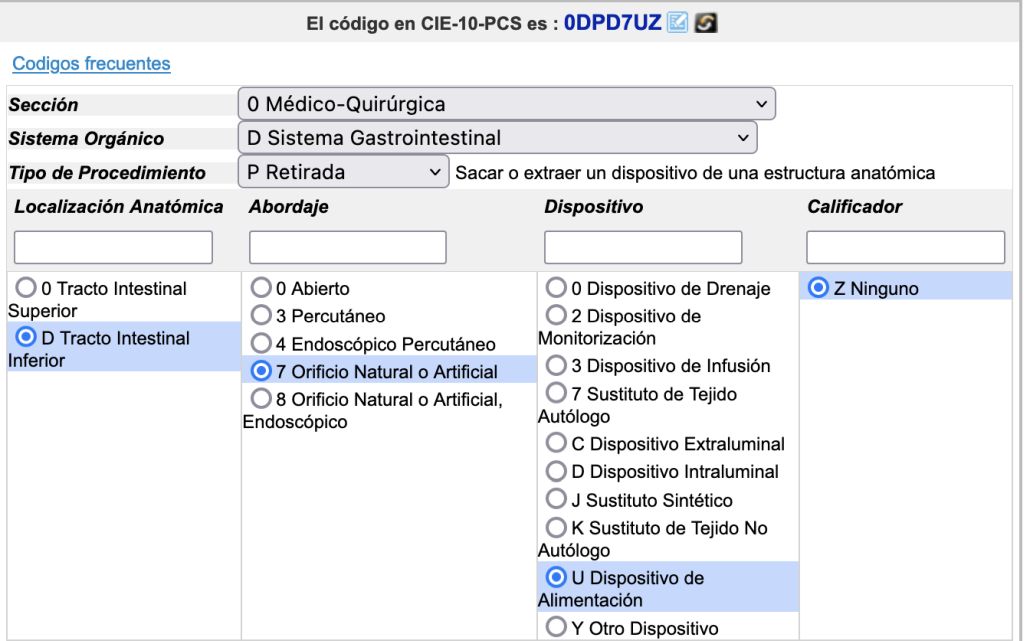The image size is (1024, 641).
Task: Select Y Otro Dispositivo radio
Action: pyautogui.click(x=556, y=628)
